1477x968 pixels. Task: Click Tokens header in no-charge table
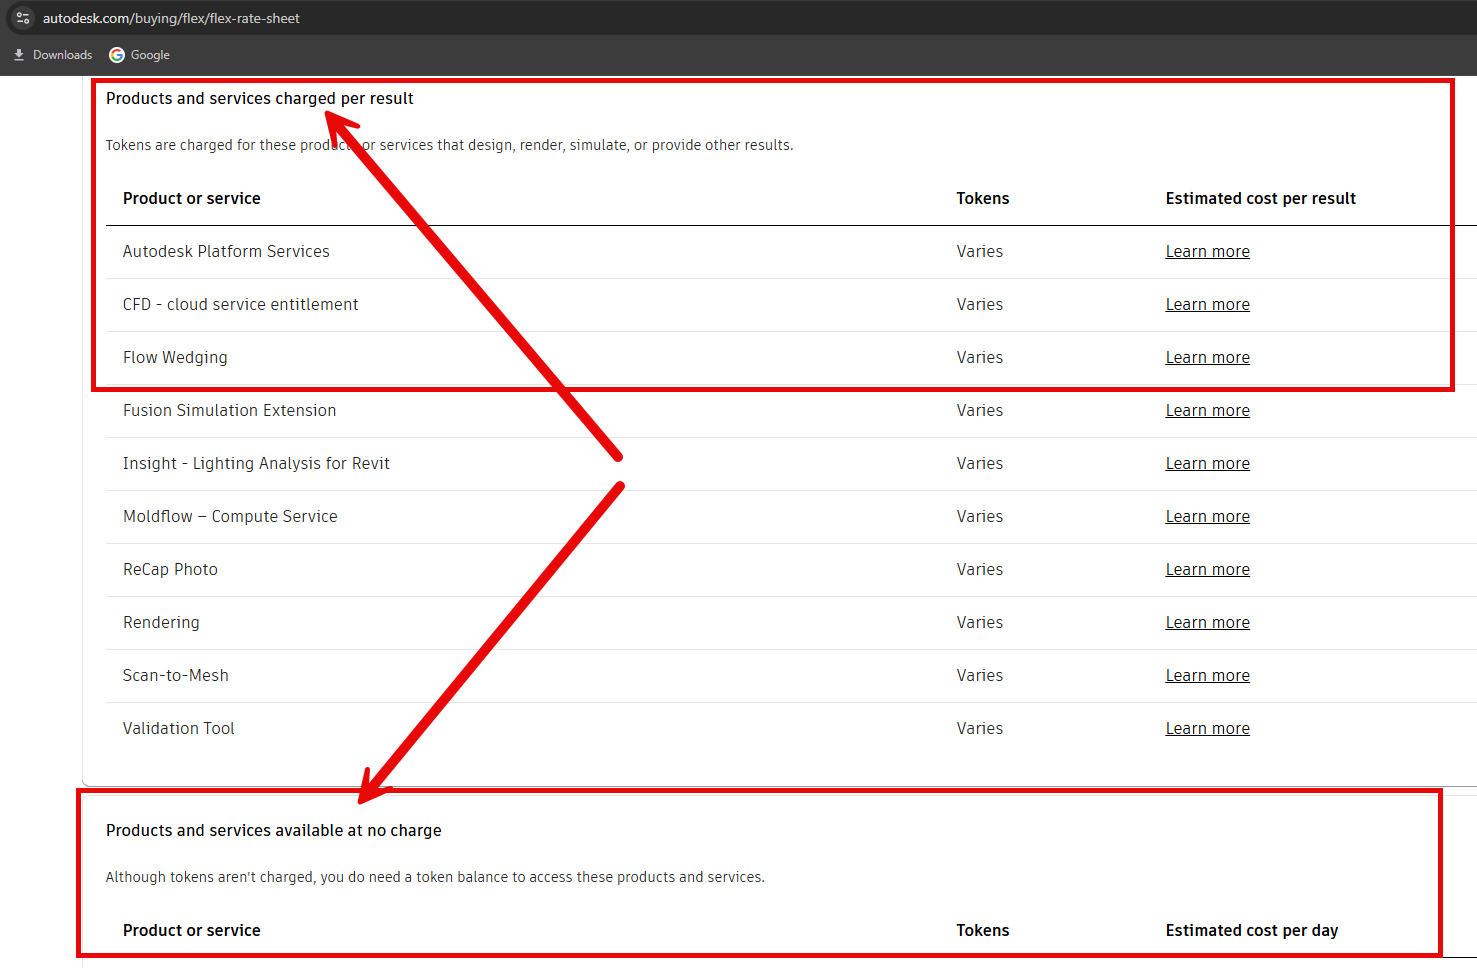982,931
